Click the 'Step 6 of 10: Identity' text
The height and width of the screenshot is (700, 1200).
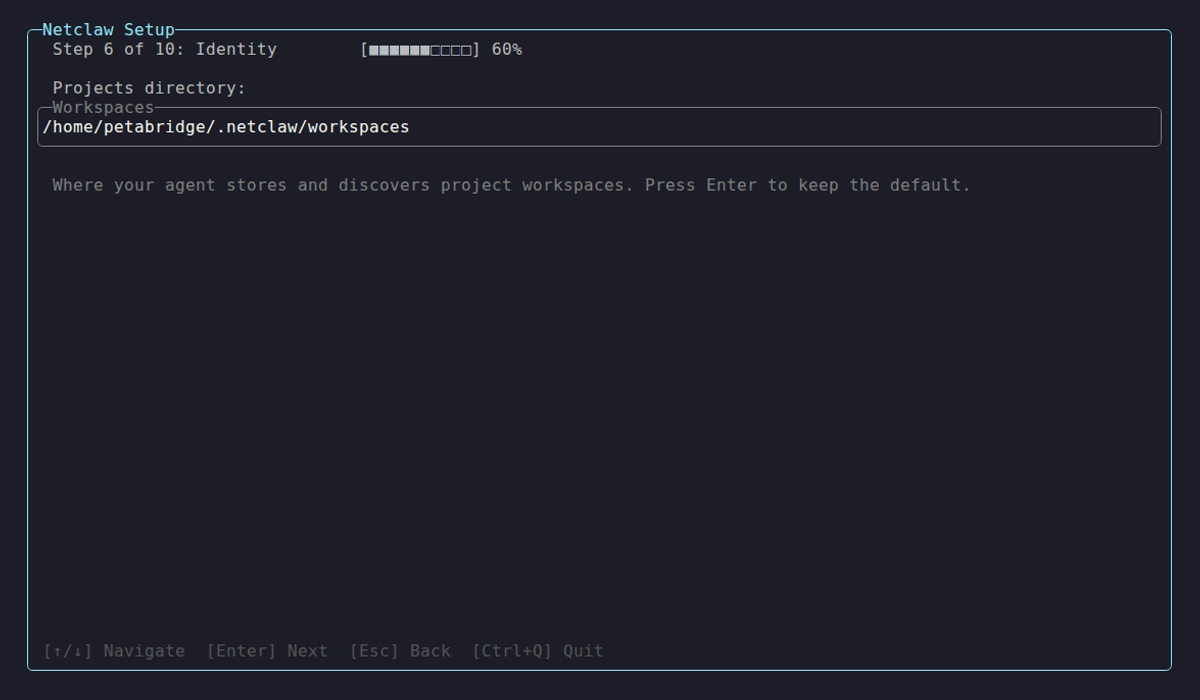[165, 49]
